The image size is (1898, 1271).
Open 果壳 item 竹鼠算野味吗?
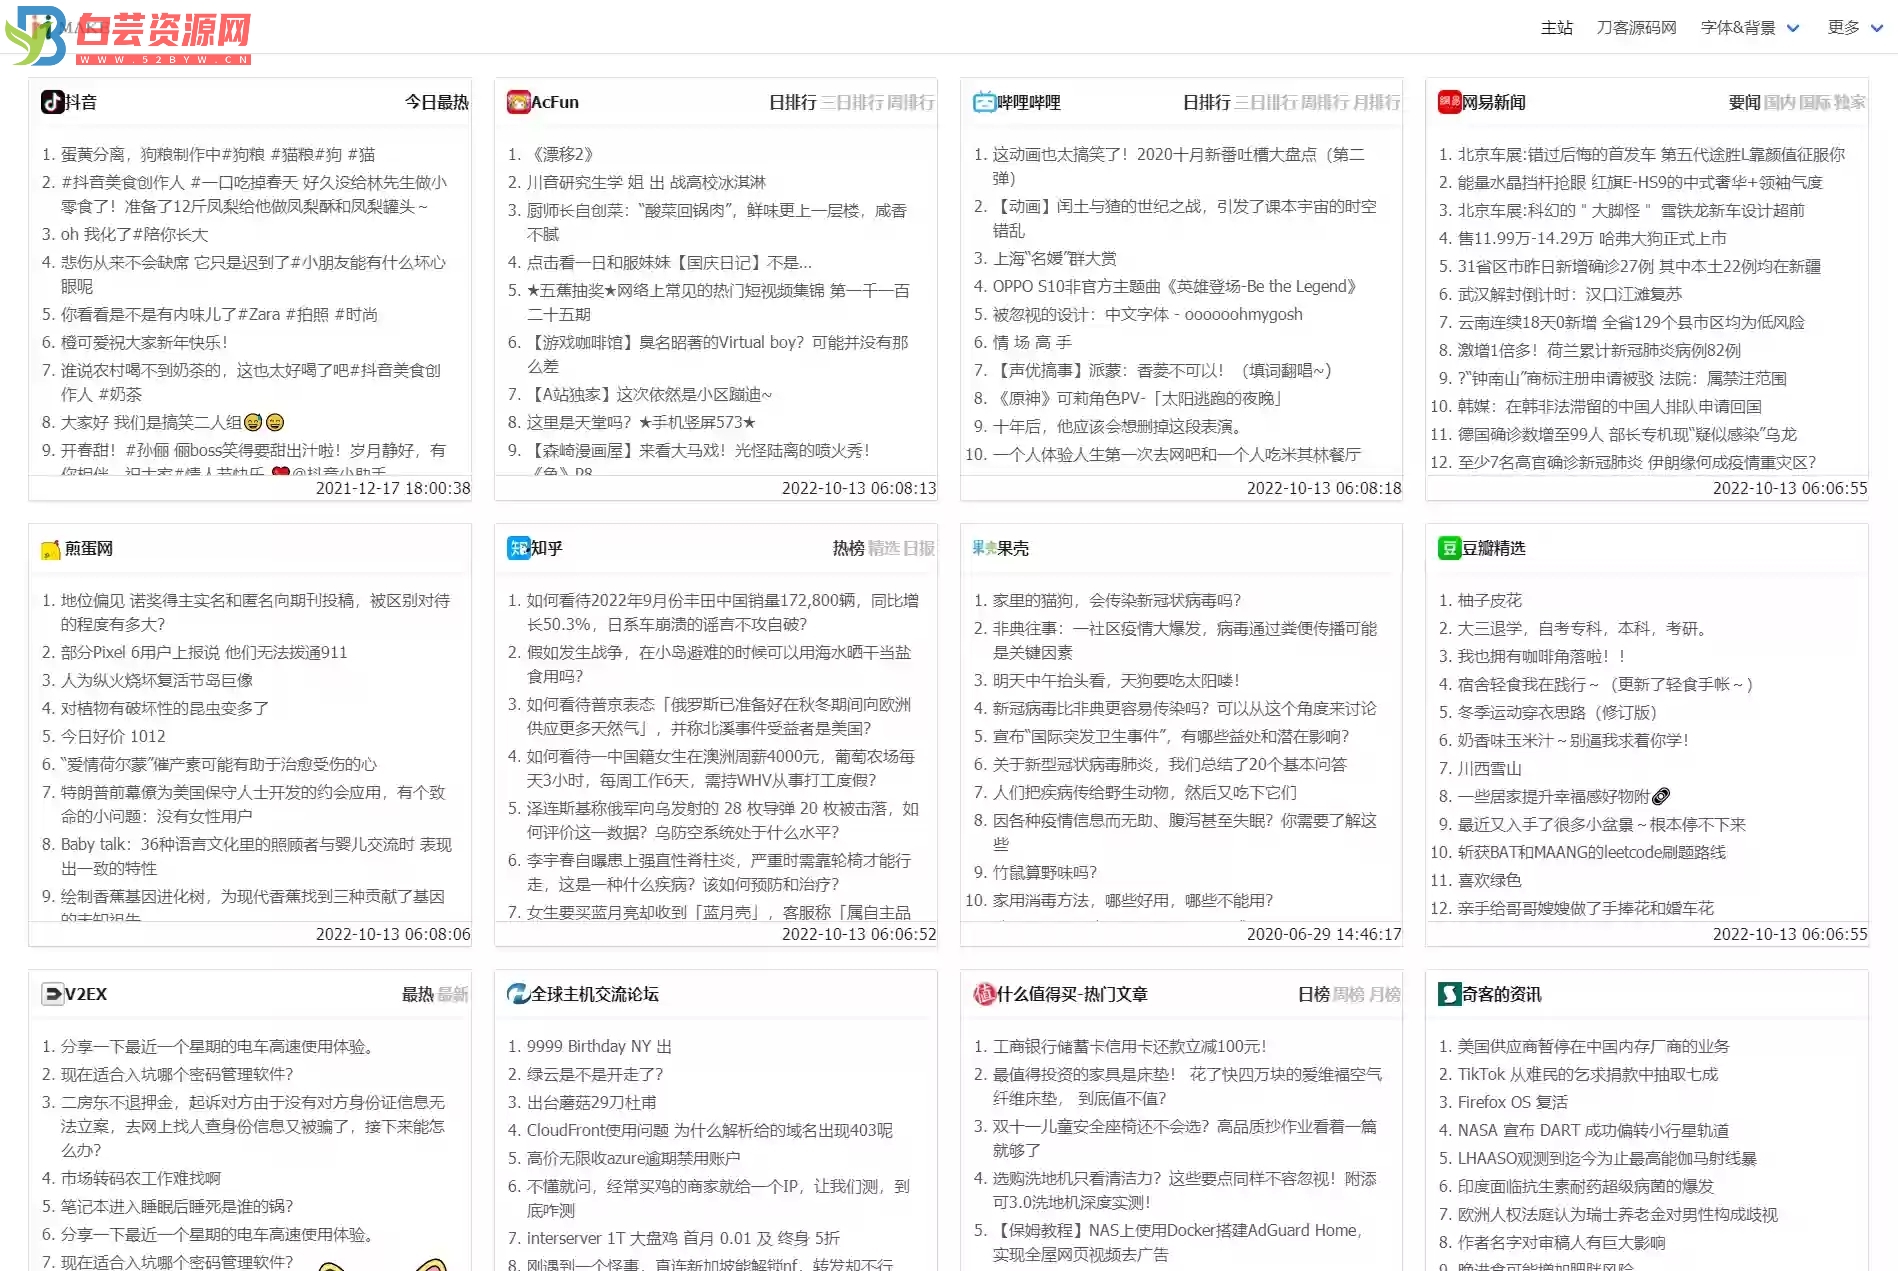click(x=1044, y=872)
